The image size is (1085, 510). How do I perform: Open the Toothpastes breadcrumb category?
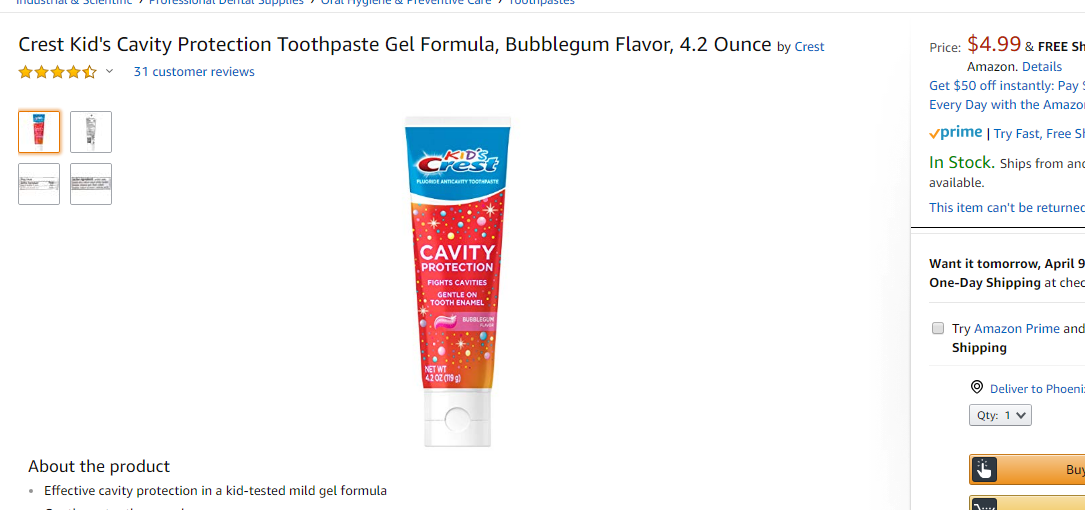coord(541,2)
